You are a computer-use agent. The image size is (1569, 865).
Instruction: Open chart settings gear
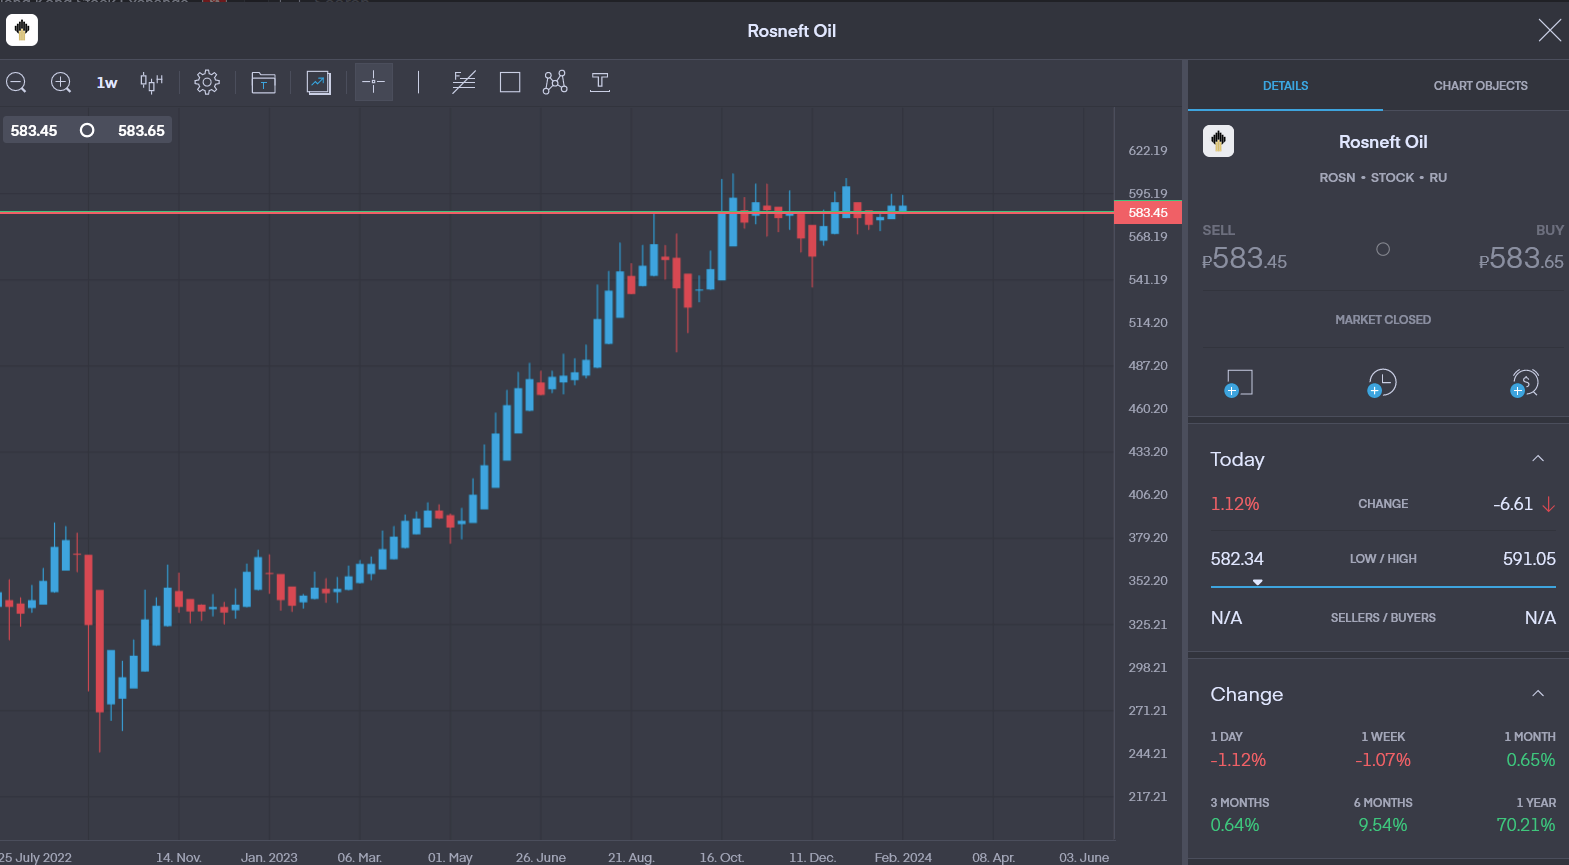(x=207, y=82)
